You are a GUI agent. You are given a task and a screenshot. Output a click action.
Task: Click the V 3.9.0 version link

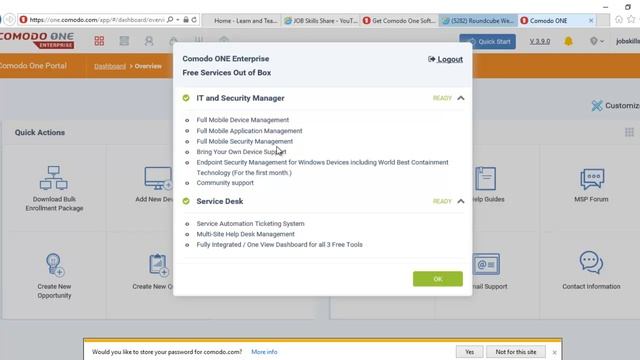click(540, 41)
